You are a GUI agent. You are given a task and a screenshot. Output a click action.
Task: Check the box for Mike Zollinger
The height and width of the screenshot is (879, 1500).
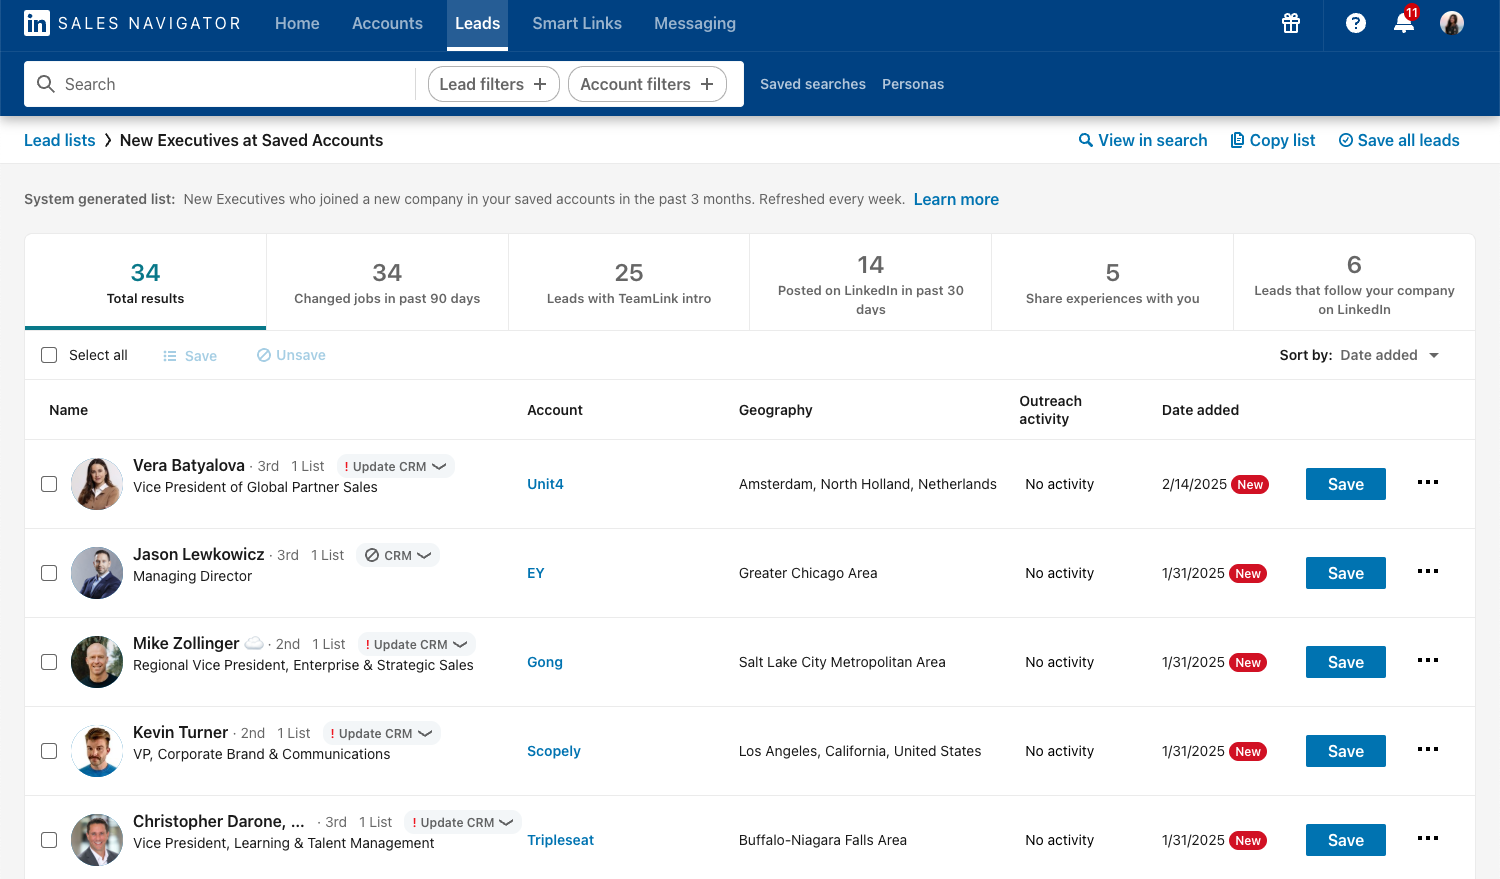[49, 662]
